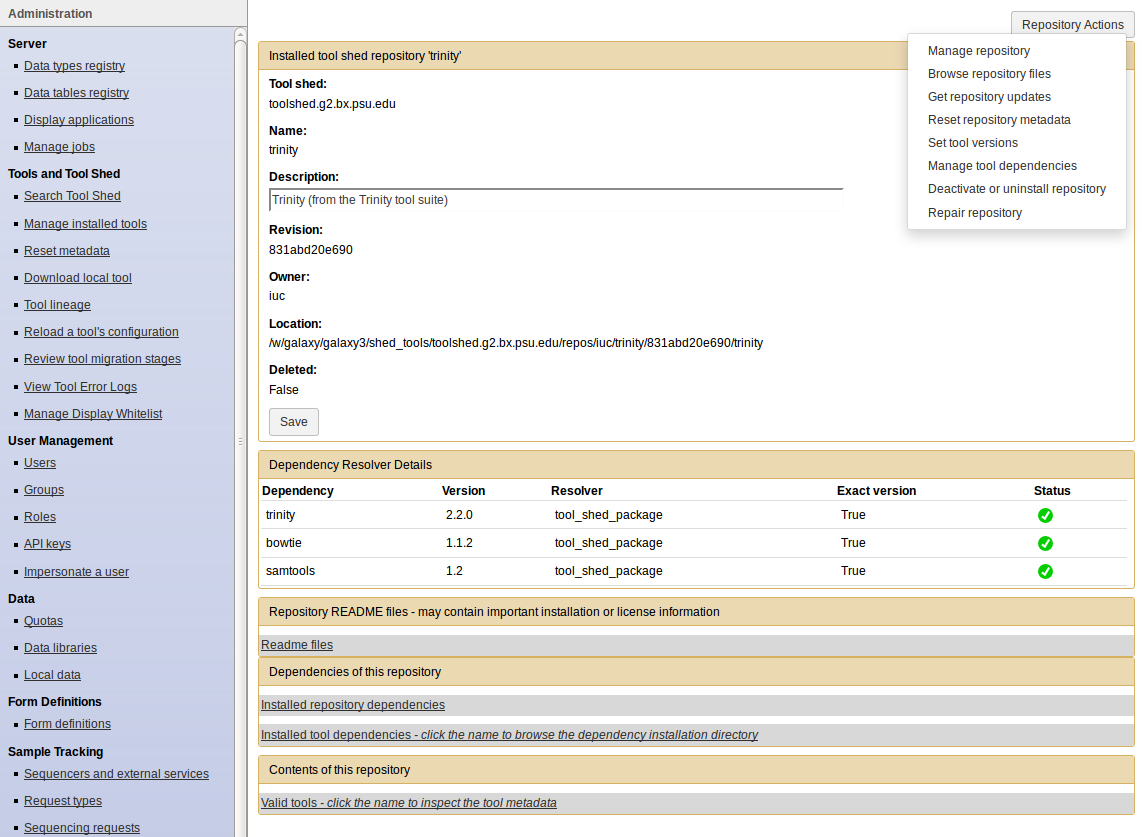Viewport: 1144px width, 837px height.
Task: Click Reload a tool's configuration
Action: point(101,332)
